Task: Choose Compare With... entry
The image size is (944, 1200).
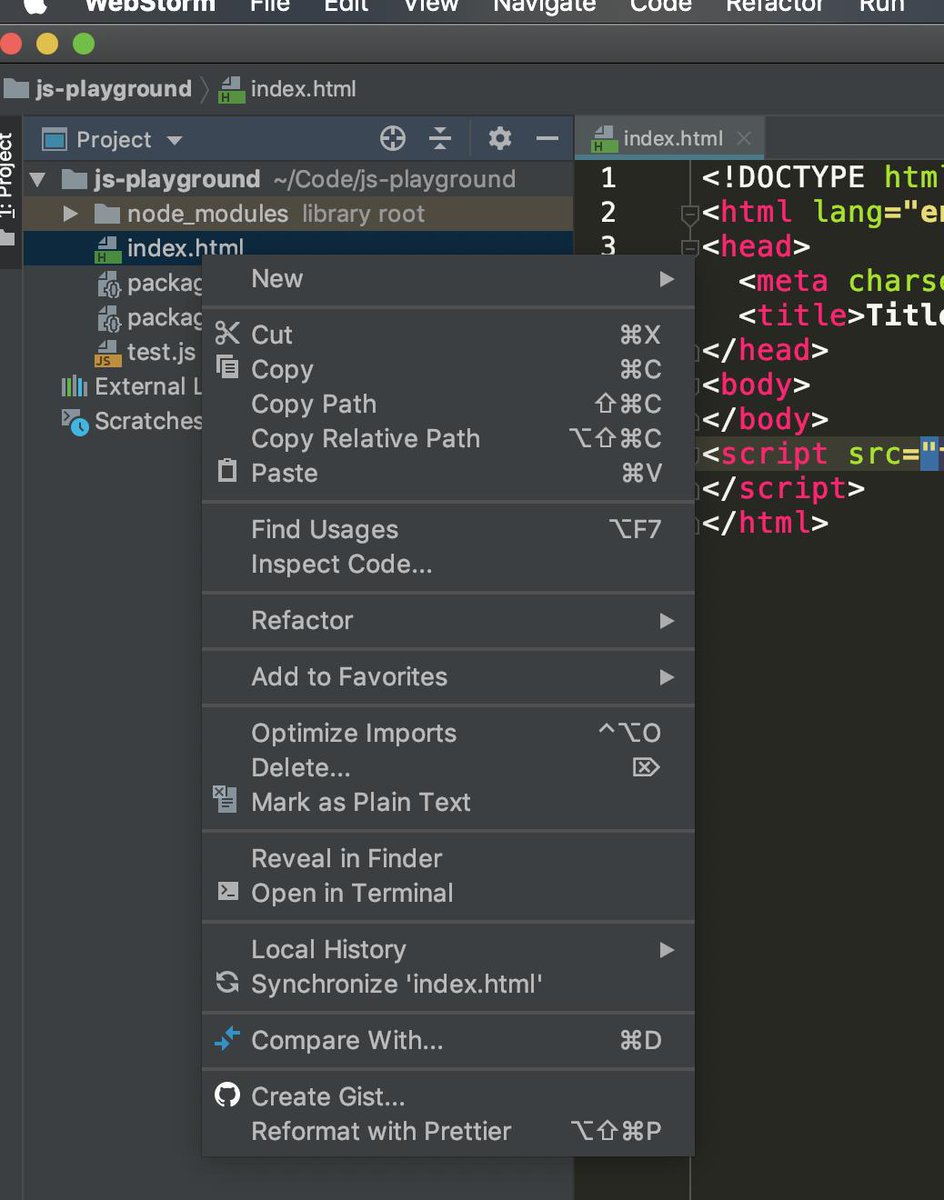Action: coord(448,1041)
